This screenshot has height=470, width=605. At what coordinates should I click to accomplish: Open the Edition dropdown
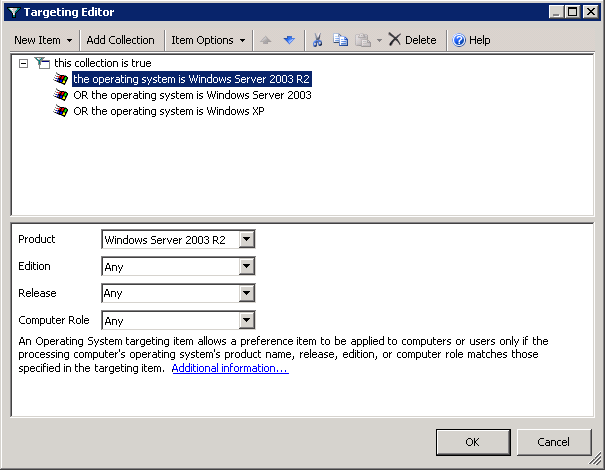[x=247, y=266]
